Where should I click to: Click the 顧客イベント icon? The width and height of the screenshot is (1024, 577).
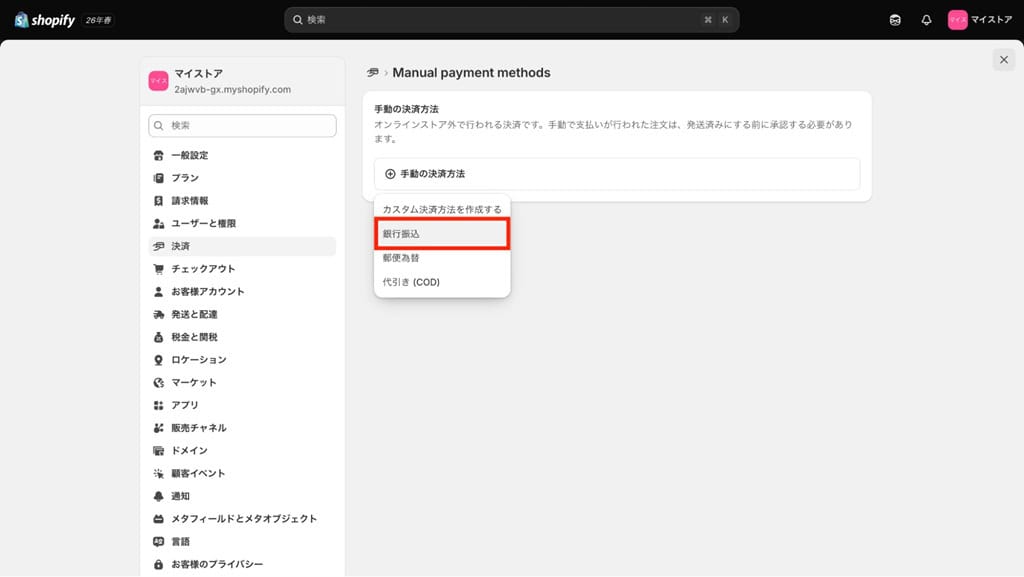coord(158,474)
